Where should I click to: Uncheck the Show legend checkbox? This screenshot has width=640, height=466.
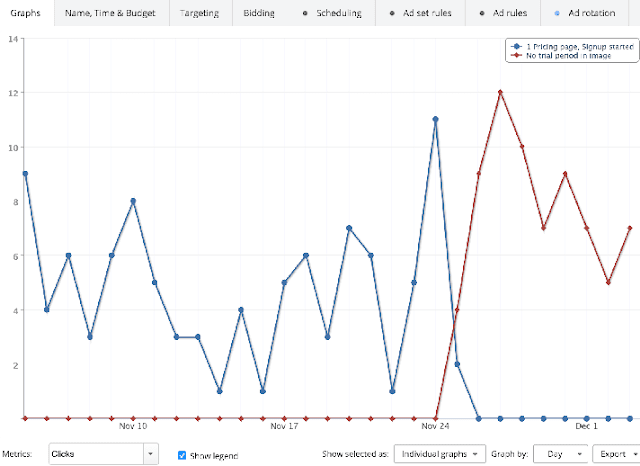click(x=182, y=455)
